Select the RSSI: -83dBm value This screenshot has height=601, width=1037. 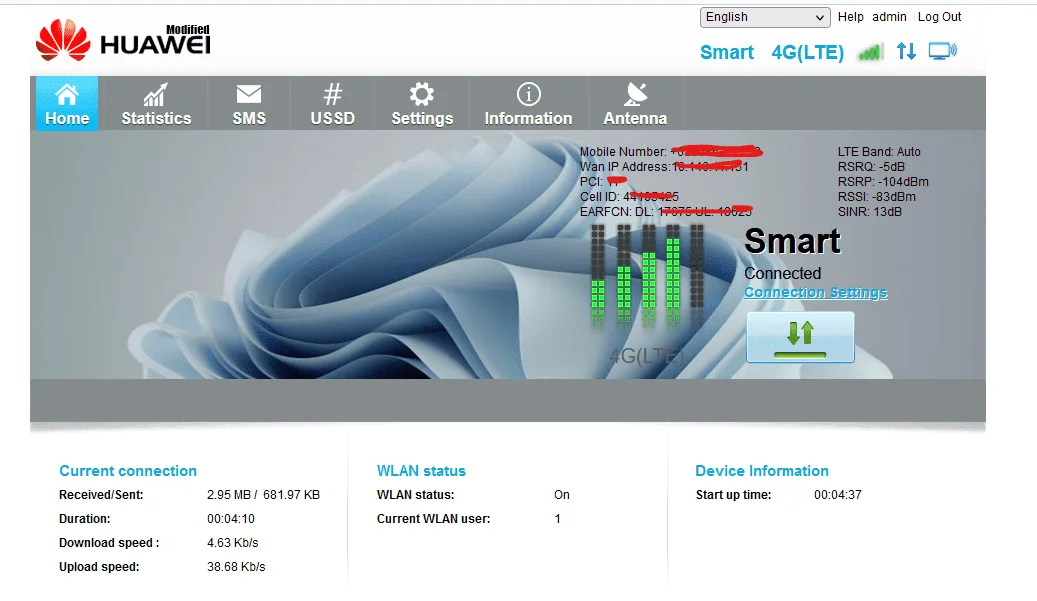click(x=877, y=197)
